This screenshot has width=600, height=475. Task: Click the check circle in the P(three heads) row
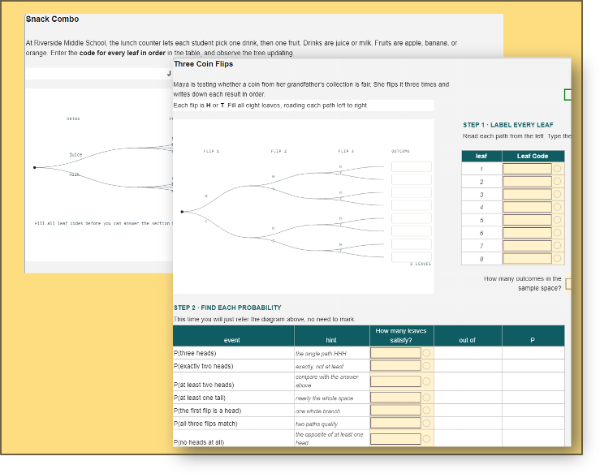[x=426, y=353]
